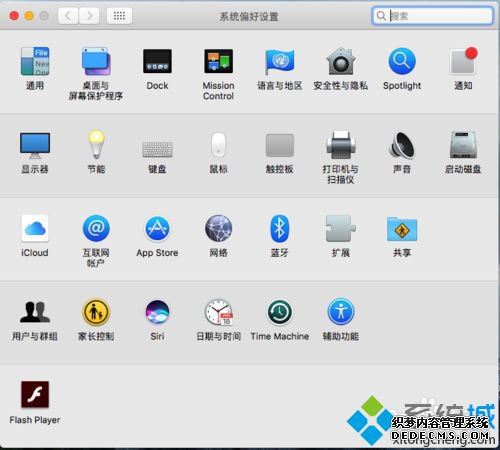Open Siri preferences

tap(157, 312)
